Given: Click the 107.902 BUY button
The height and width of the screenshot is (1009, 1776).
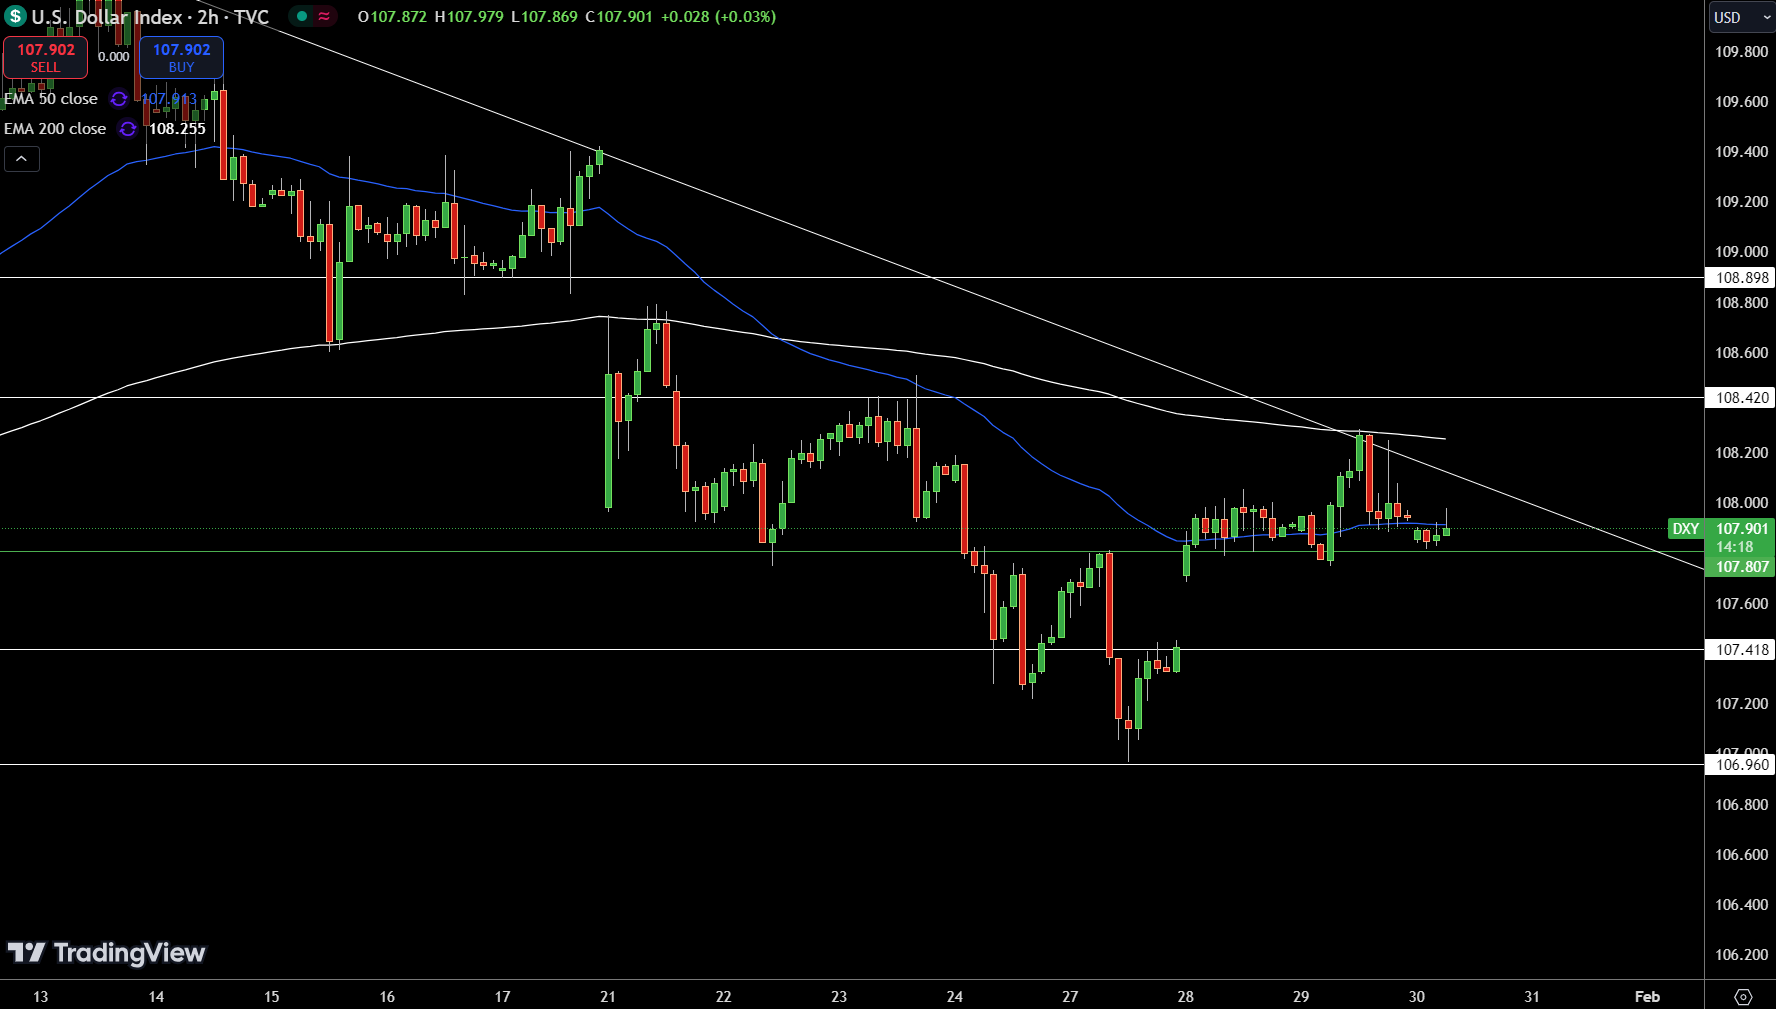Looking at the screenshot, I should 181,57.
